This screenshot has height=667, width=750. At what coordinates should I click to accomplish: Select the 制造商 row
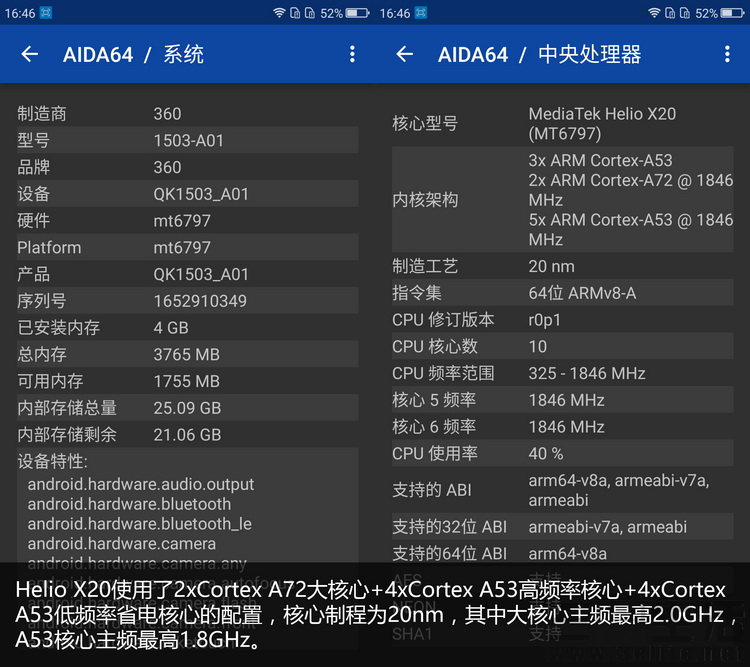click(x=187, y=114)
